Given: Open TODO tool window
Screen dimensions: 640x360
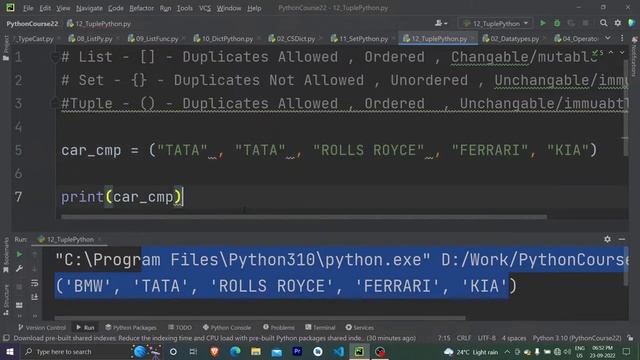Looking at the screenshot, I should point(180,327).
